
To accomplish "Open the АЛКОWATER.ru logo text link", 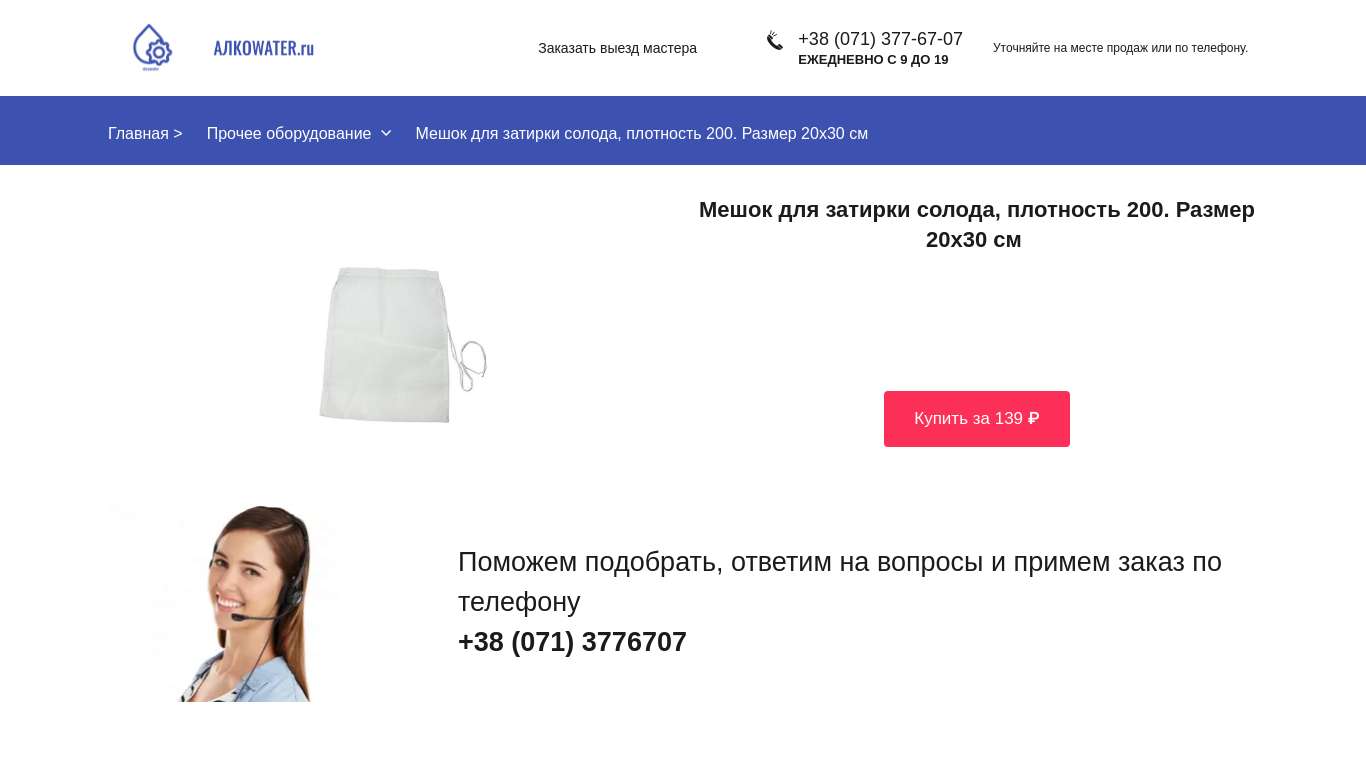I will 264,48.
